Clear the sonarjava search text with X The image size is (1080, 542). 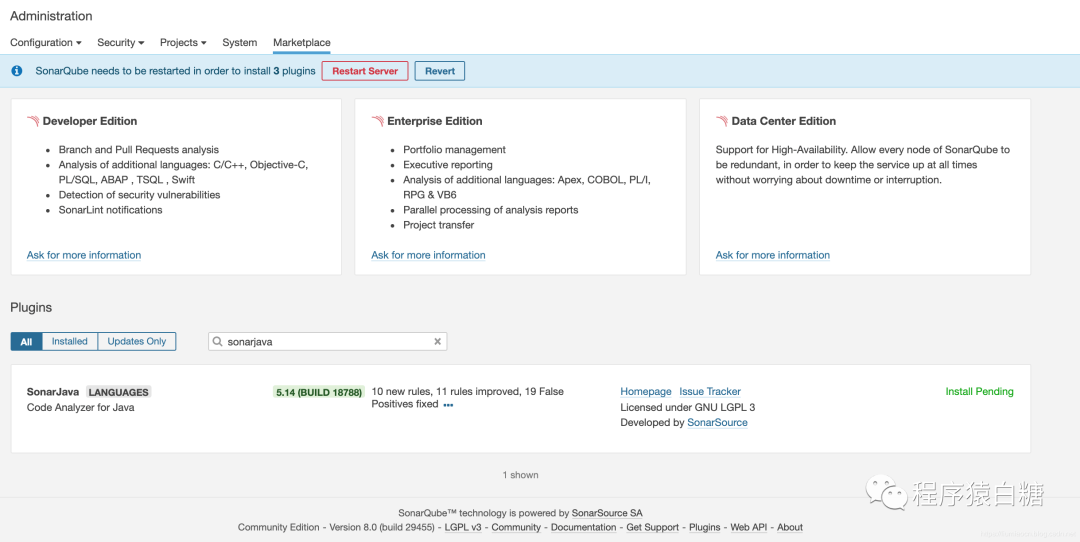click(437, 342)
